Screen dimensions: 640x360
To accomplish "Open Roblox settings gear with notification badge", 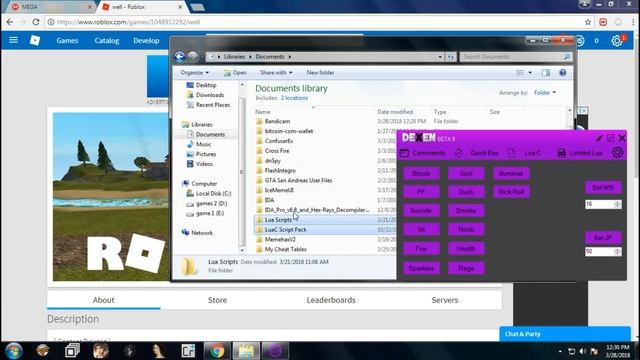I will click(617, 40).
